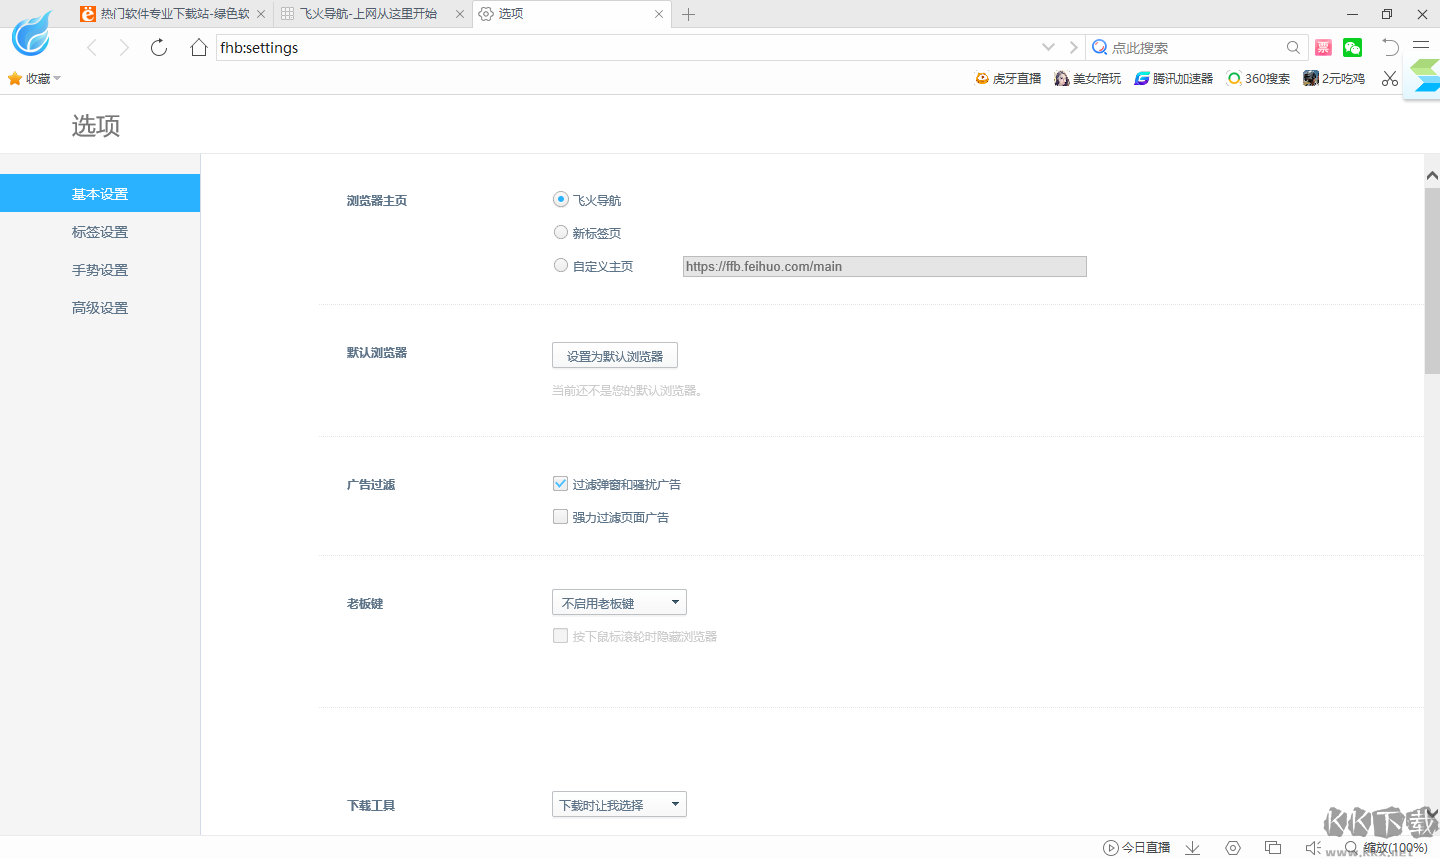Refresh the page with the reload icon
Screen dimensions: 1440x859
tap(158, 47)
